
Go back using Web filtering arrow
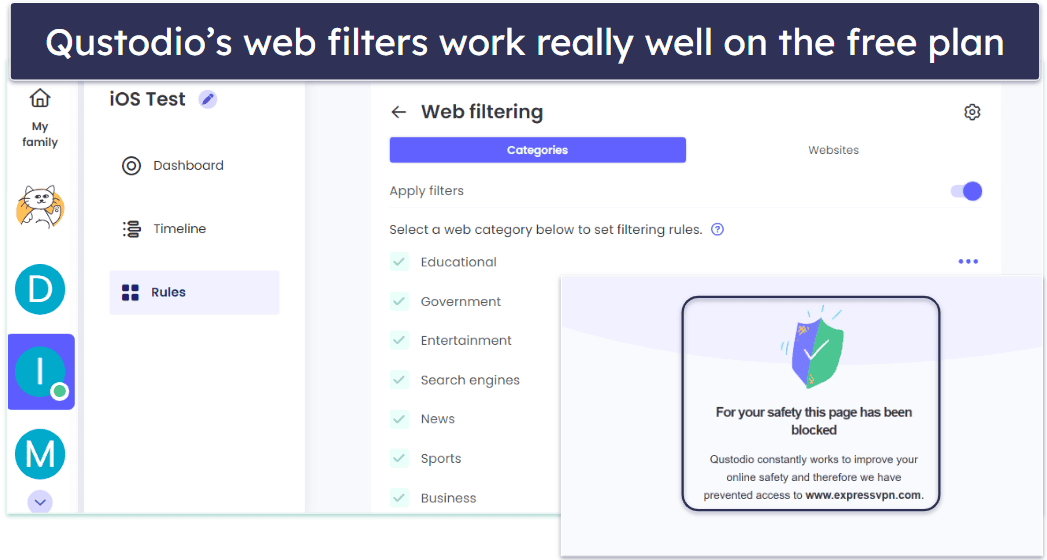399,112
